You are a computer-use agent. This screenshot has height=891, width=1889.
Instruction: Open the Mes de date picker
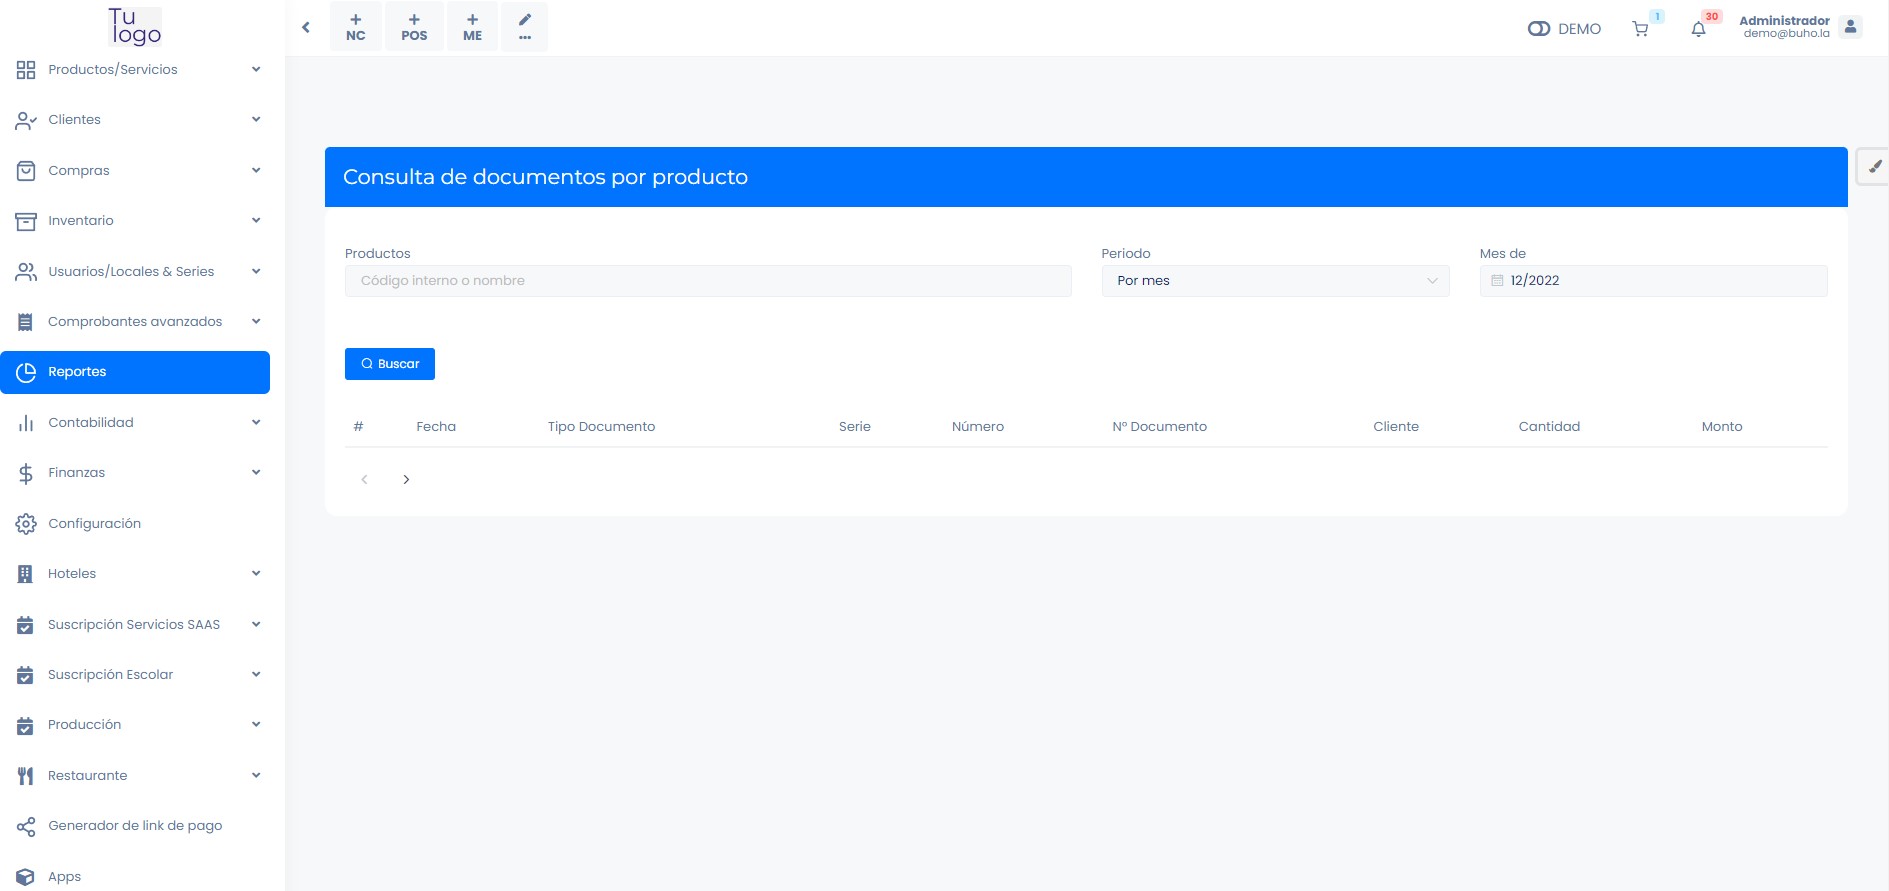(1653, 281)
